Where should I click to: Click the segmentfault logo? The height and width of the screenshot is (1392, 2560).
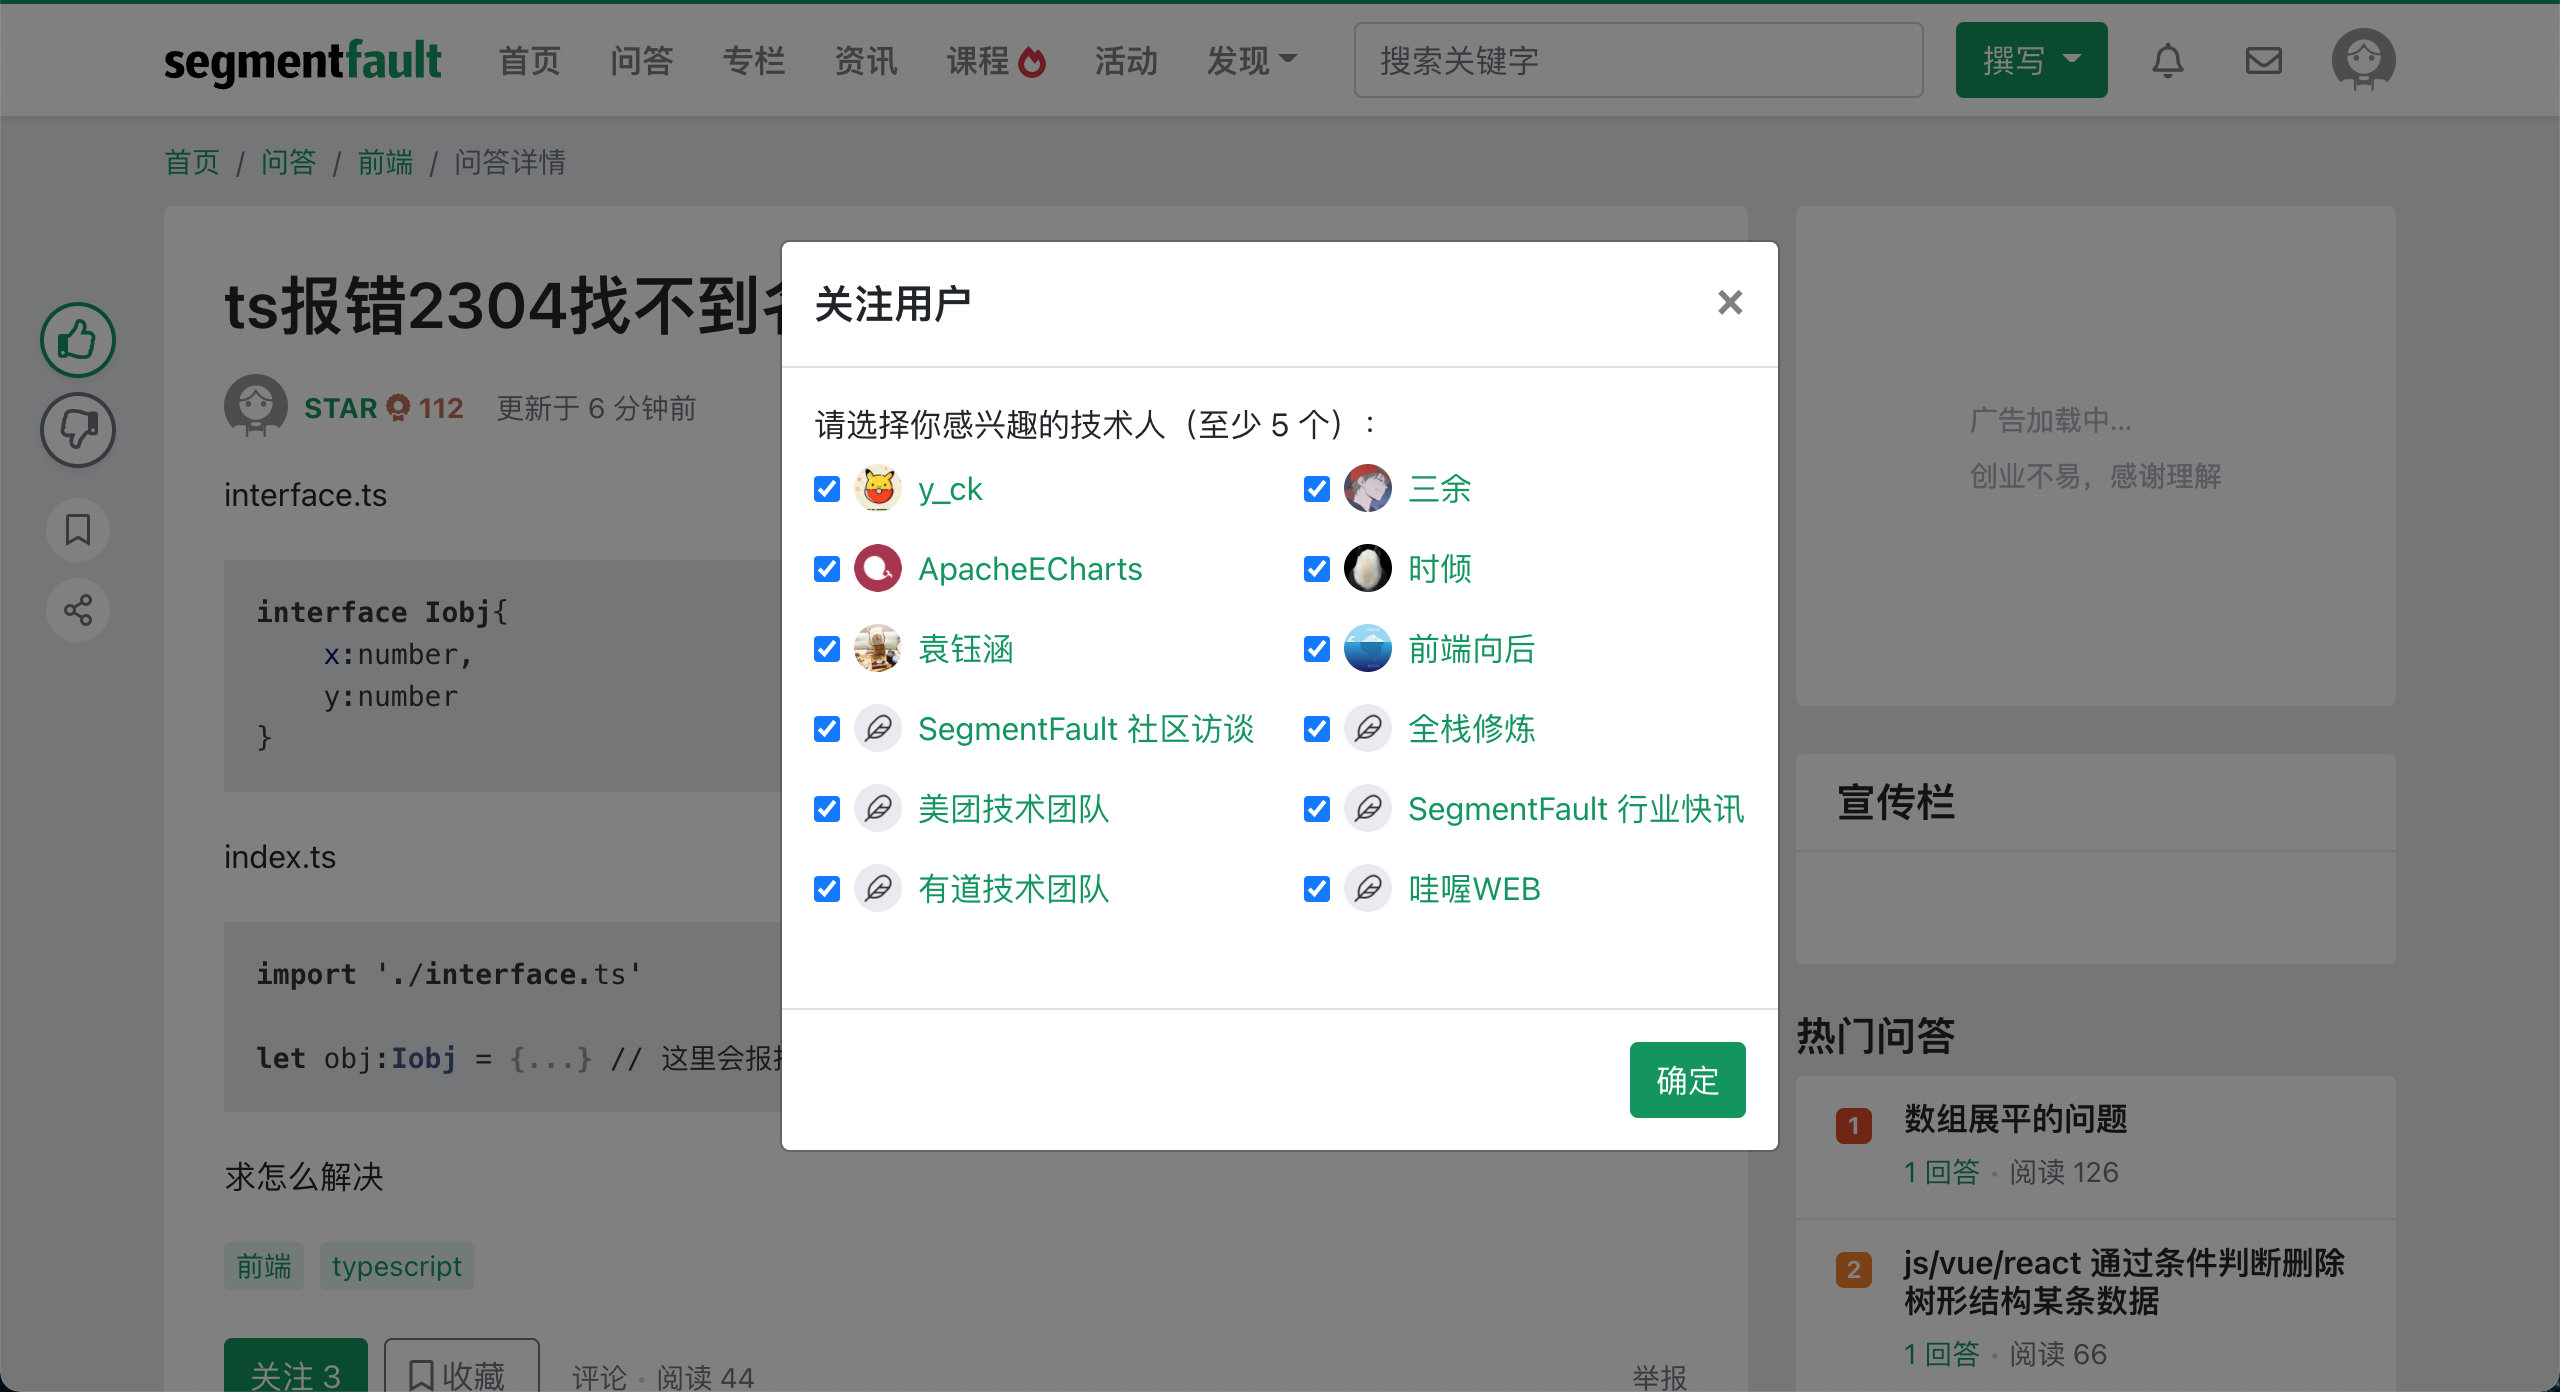pyautogui.click(x=302, y=61)
